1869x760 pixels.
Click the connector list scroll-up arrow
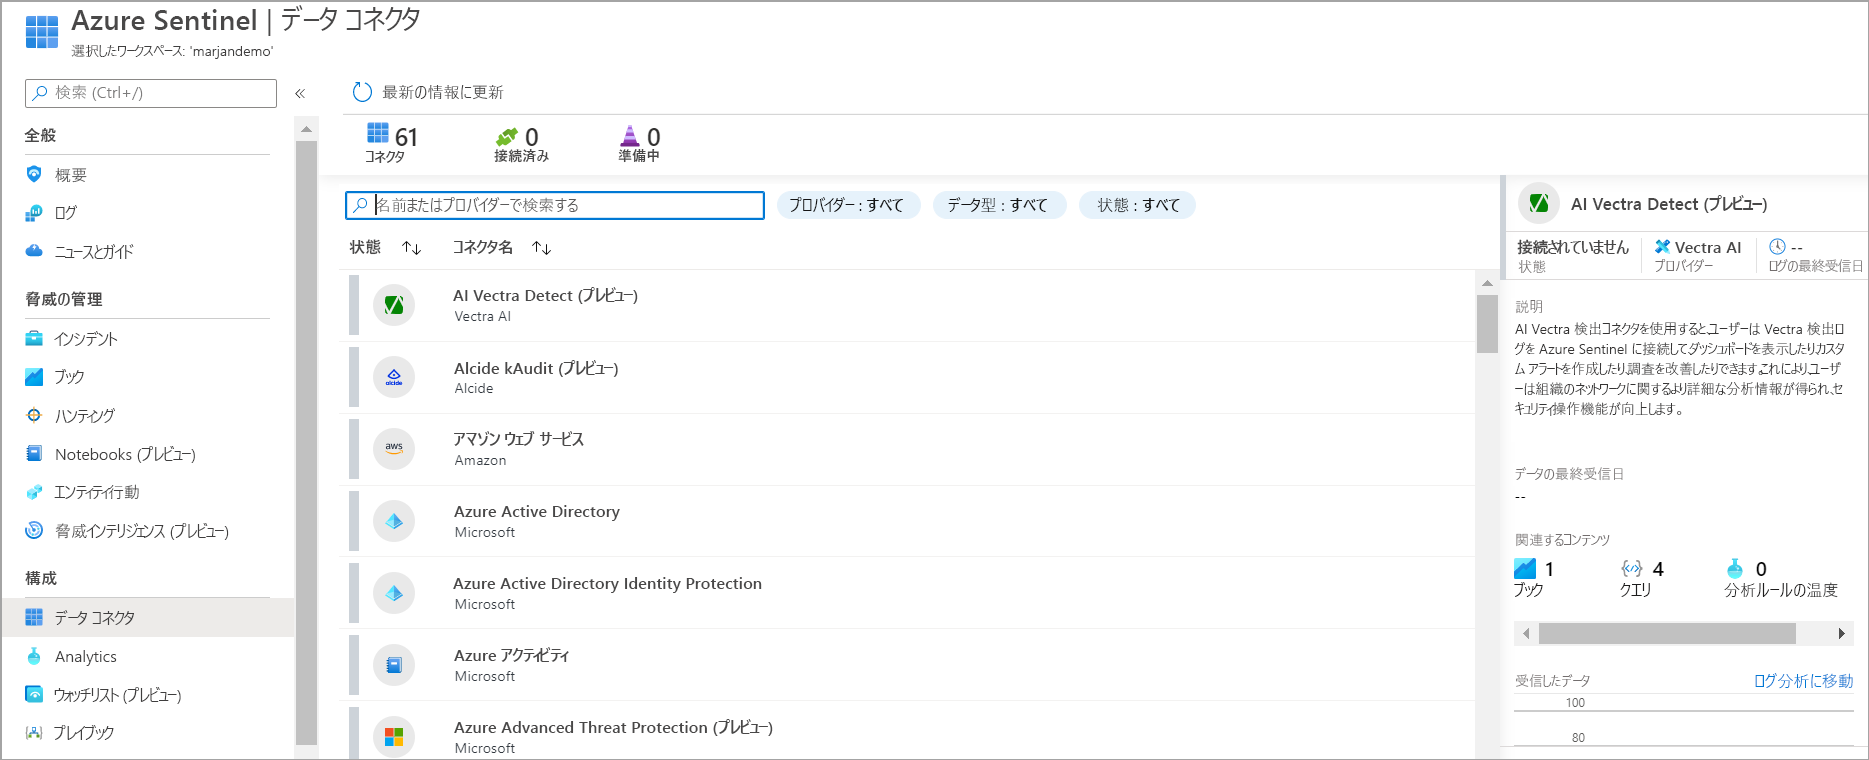coord(1487,283)
